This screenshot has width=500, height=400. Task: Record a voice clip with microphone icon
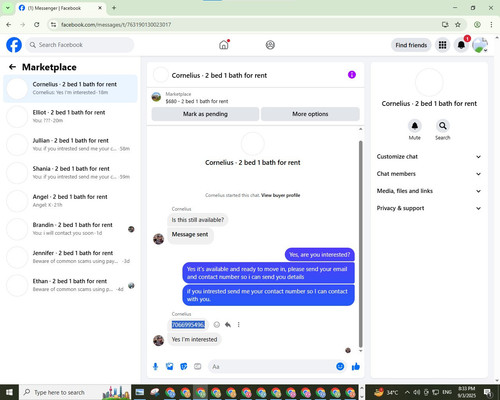point(155,367)
